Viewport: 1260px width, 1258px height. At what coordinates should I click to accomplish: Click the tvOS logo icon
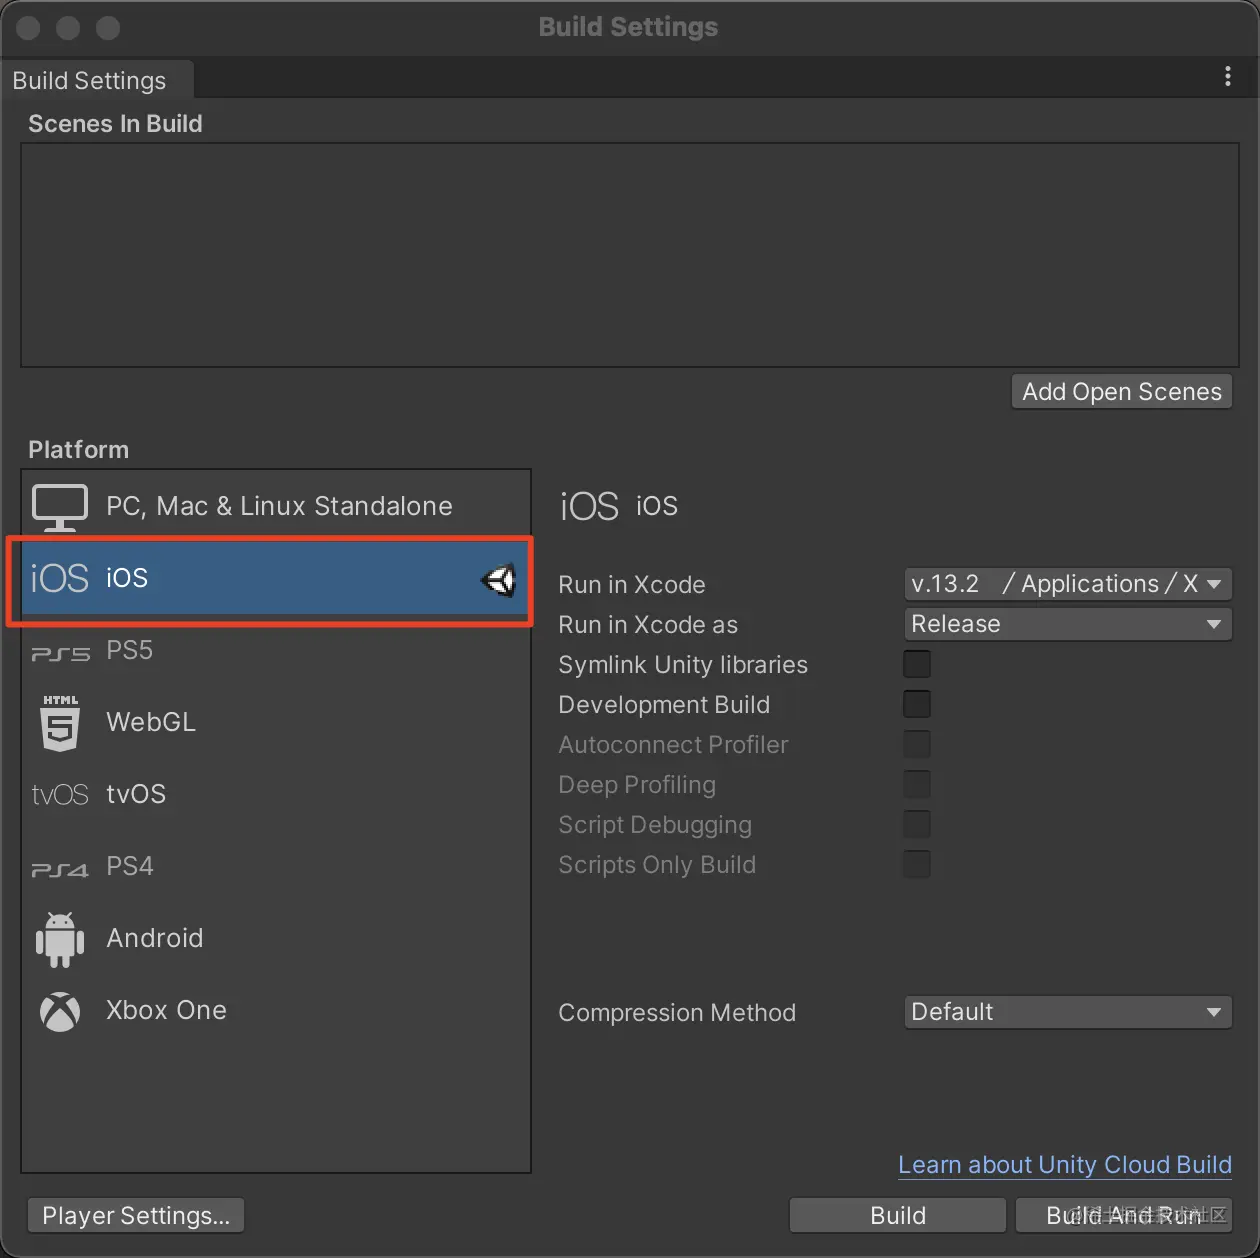[60, 795]
